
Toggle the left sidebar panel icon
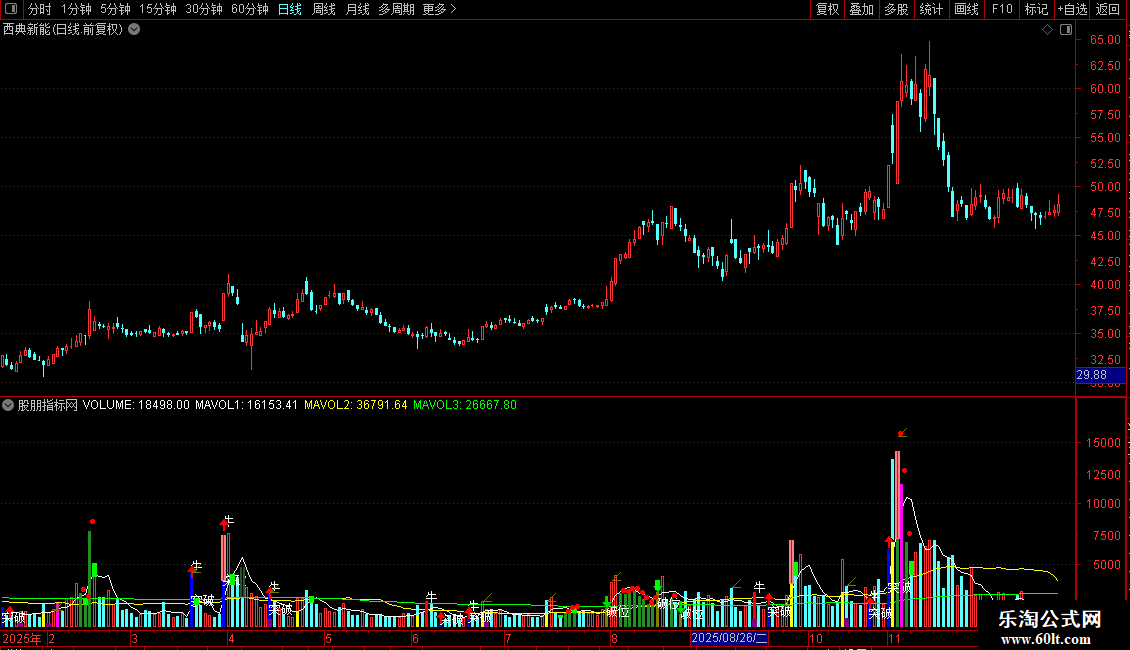[x=11, y=9]
